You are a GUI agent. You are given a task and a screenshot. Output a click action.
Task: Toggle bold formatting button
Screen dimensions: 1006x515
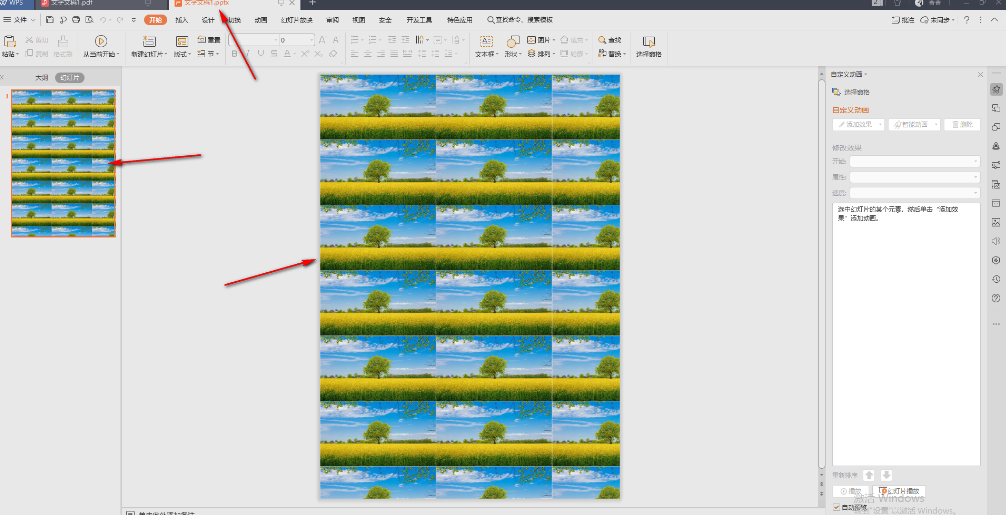pos(235,54)
